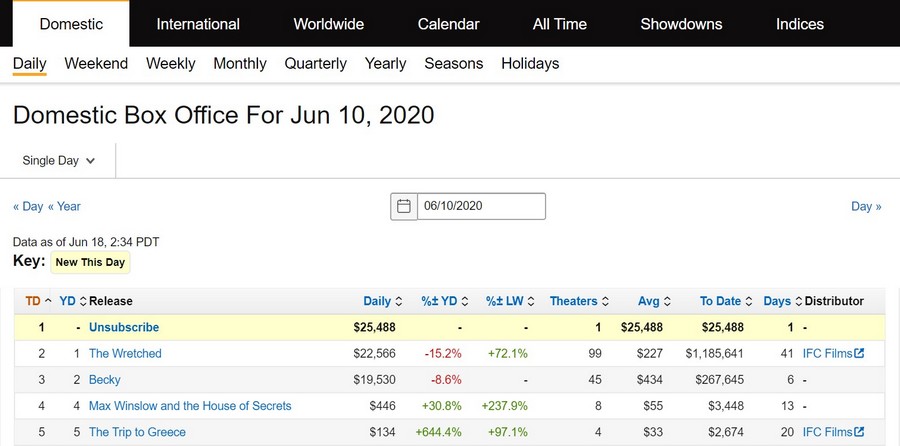Sort by Daily column arrows
900x446 pixels.
(x=399, y=301)
